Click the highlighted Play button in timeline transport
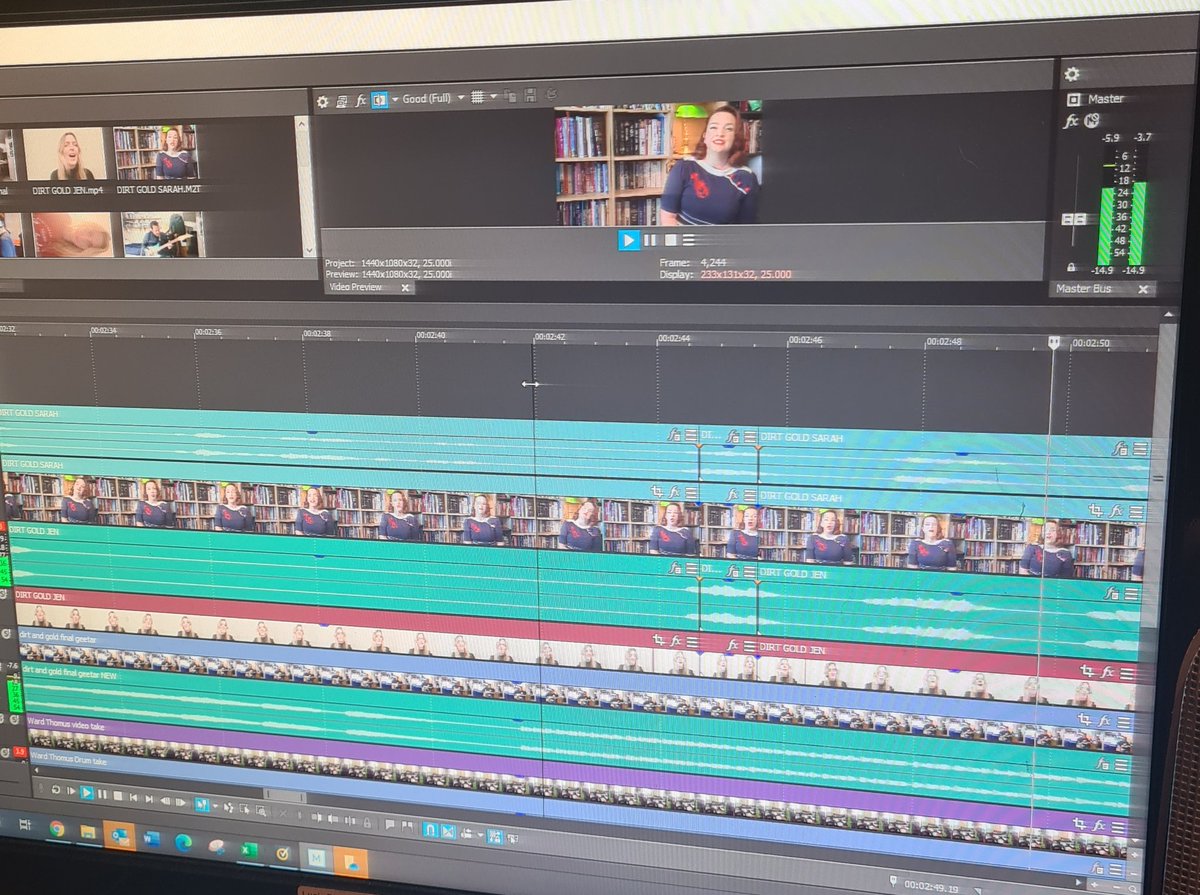Image resolution: width=1200 pixels, height=895 pixels. click(x=87, y=793)
